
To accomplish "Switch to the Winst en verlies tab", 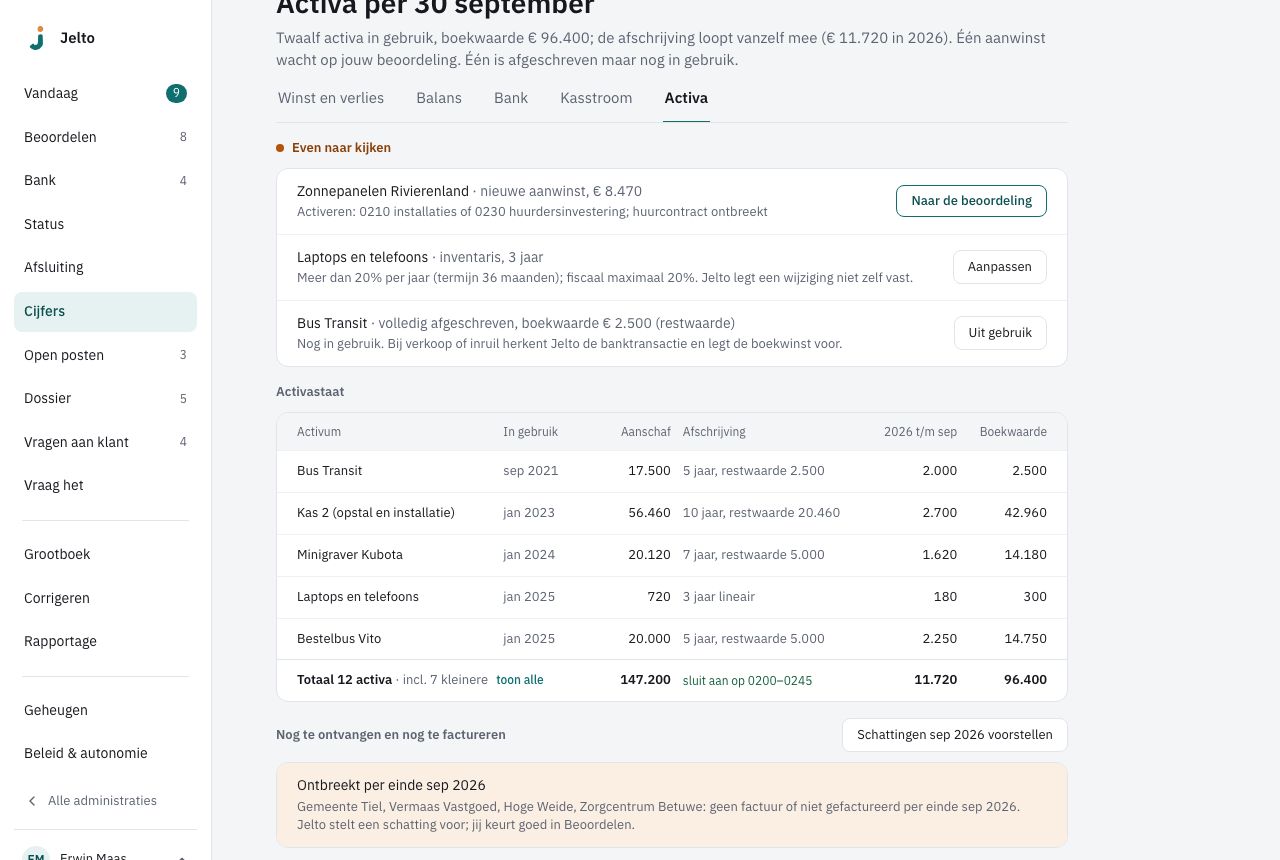I will point(331,98).
